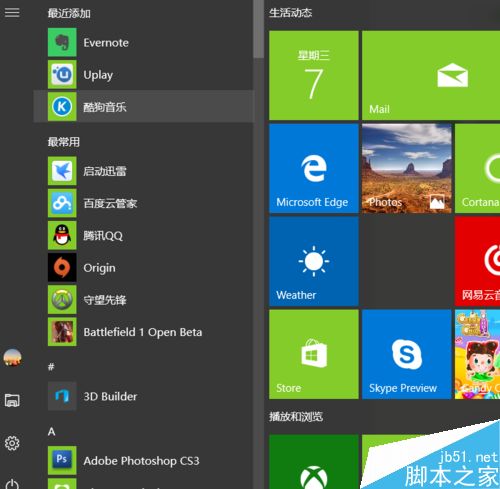The width and height of the screenshot is (500, 489).
Task: Launch Evernote from recently added
Action: [x=144, y=42]
